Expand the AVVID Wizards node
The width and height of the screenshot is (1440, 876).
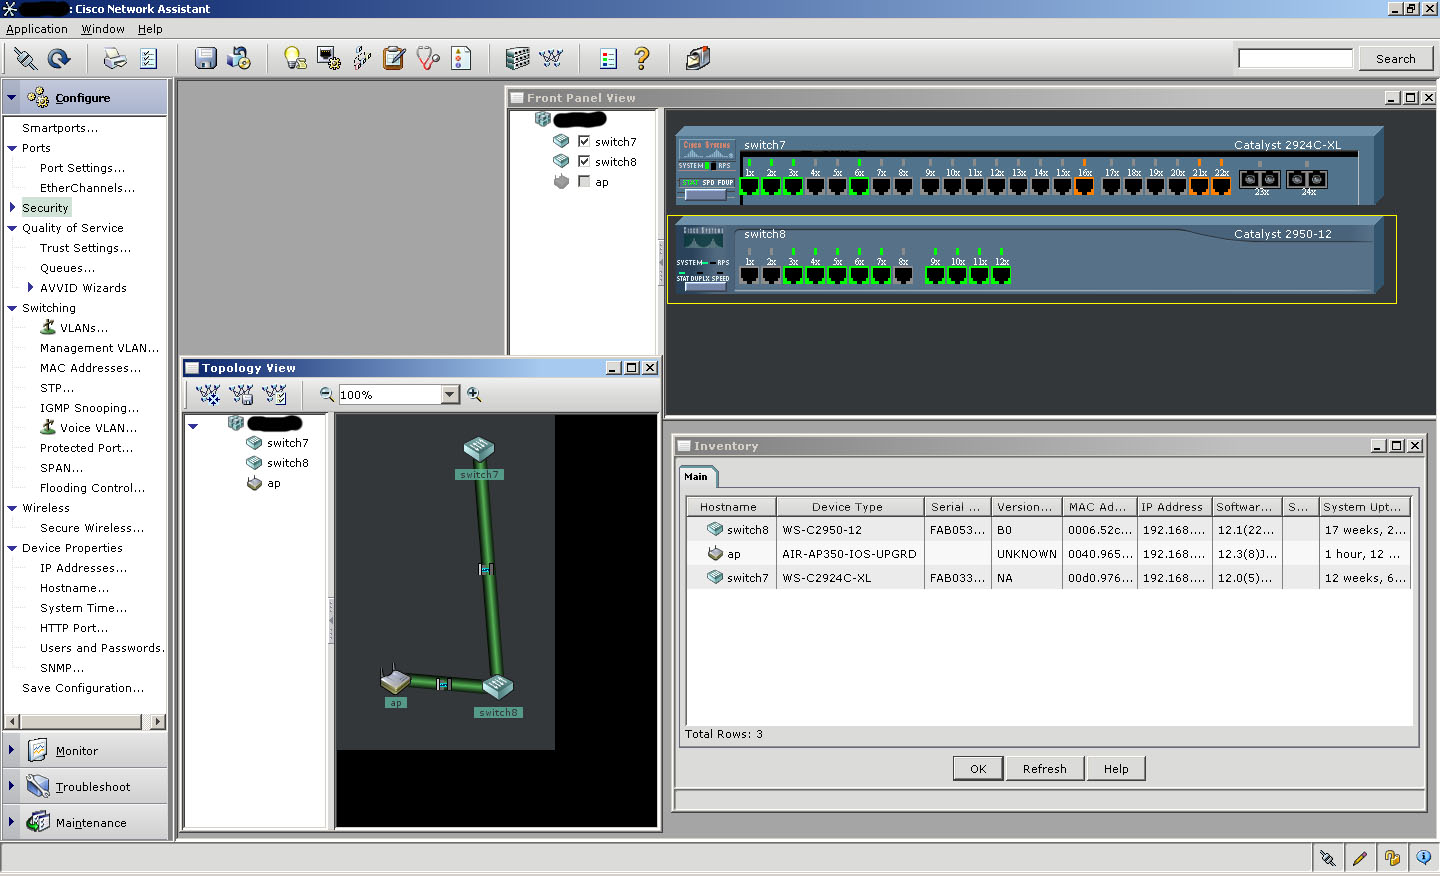click(30, 288)
